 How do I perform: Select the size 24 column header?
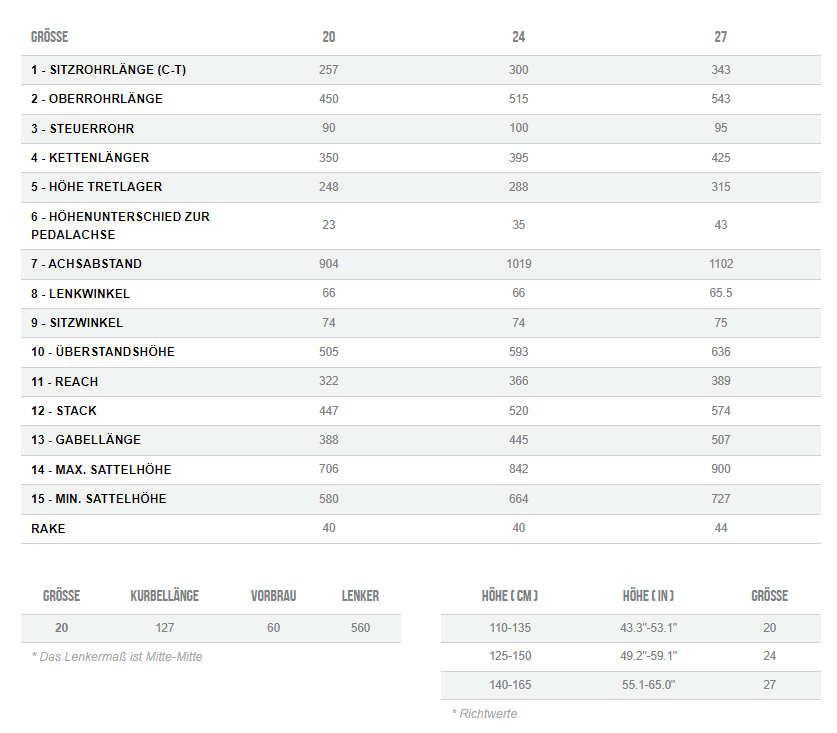click(x=518, y=37)
